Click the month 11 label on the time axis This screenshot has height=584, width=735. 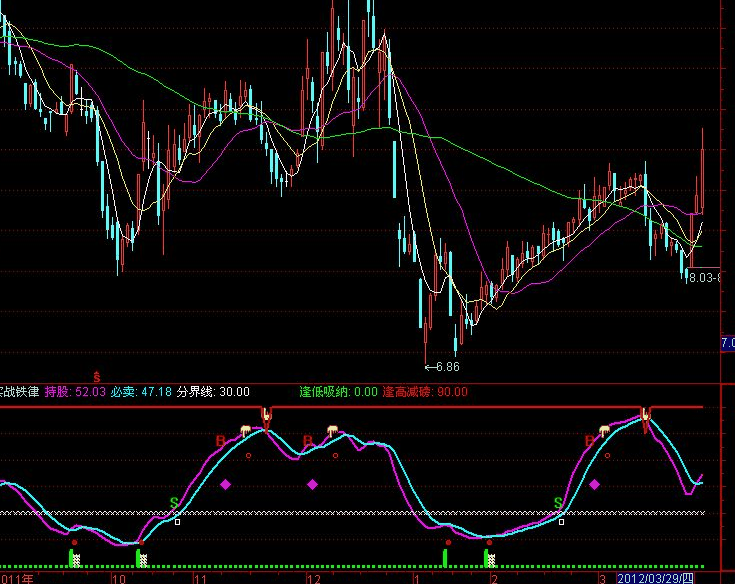pyautogui.click(x=201, y=578)
